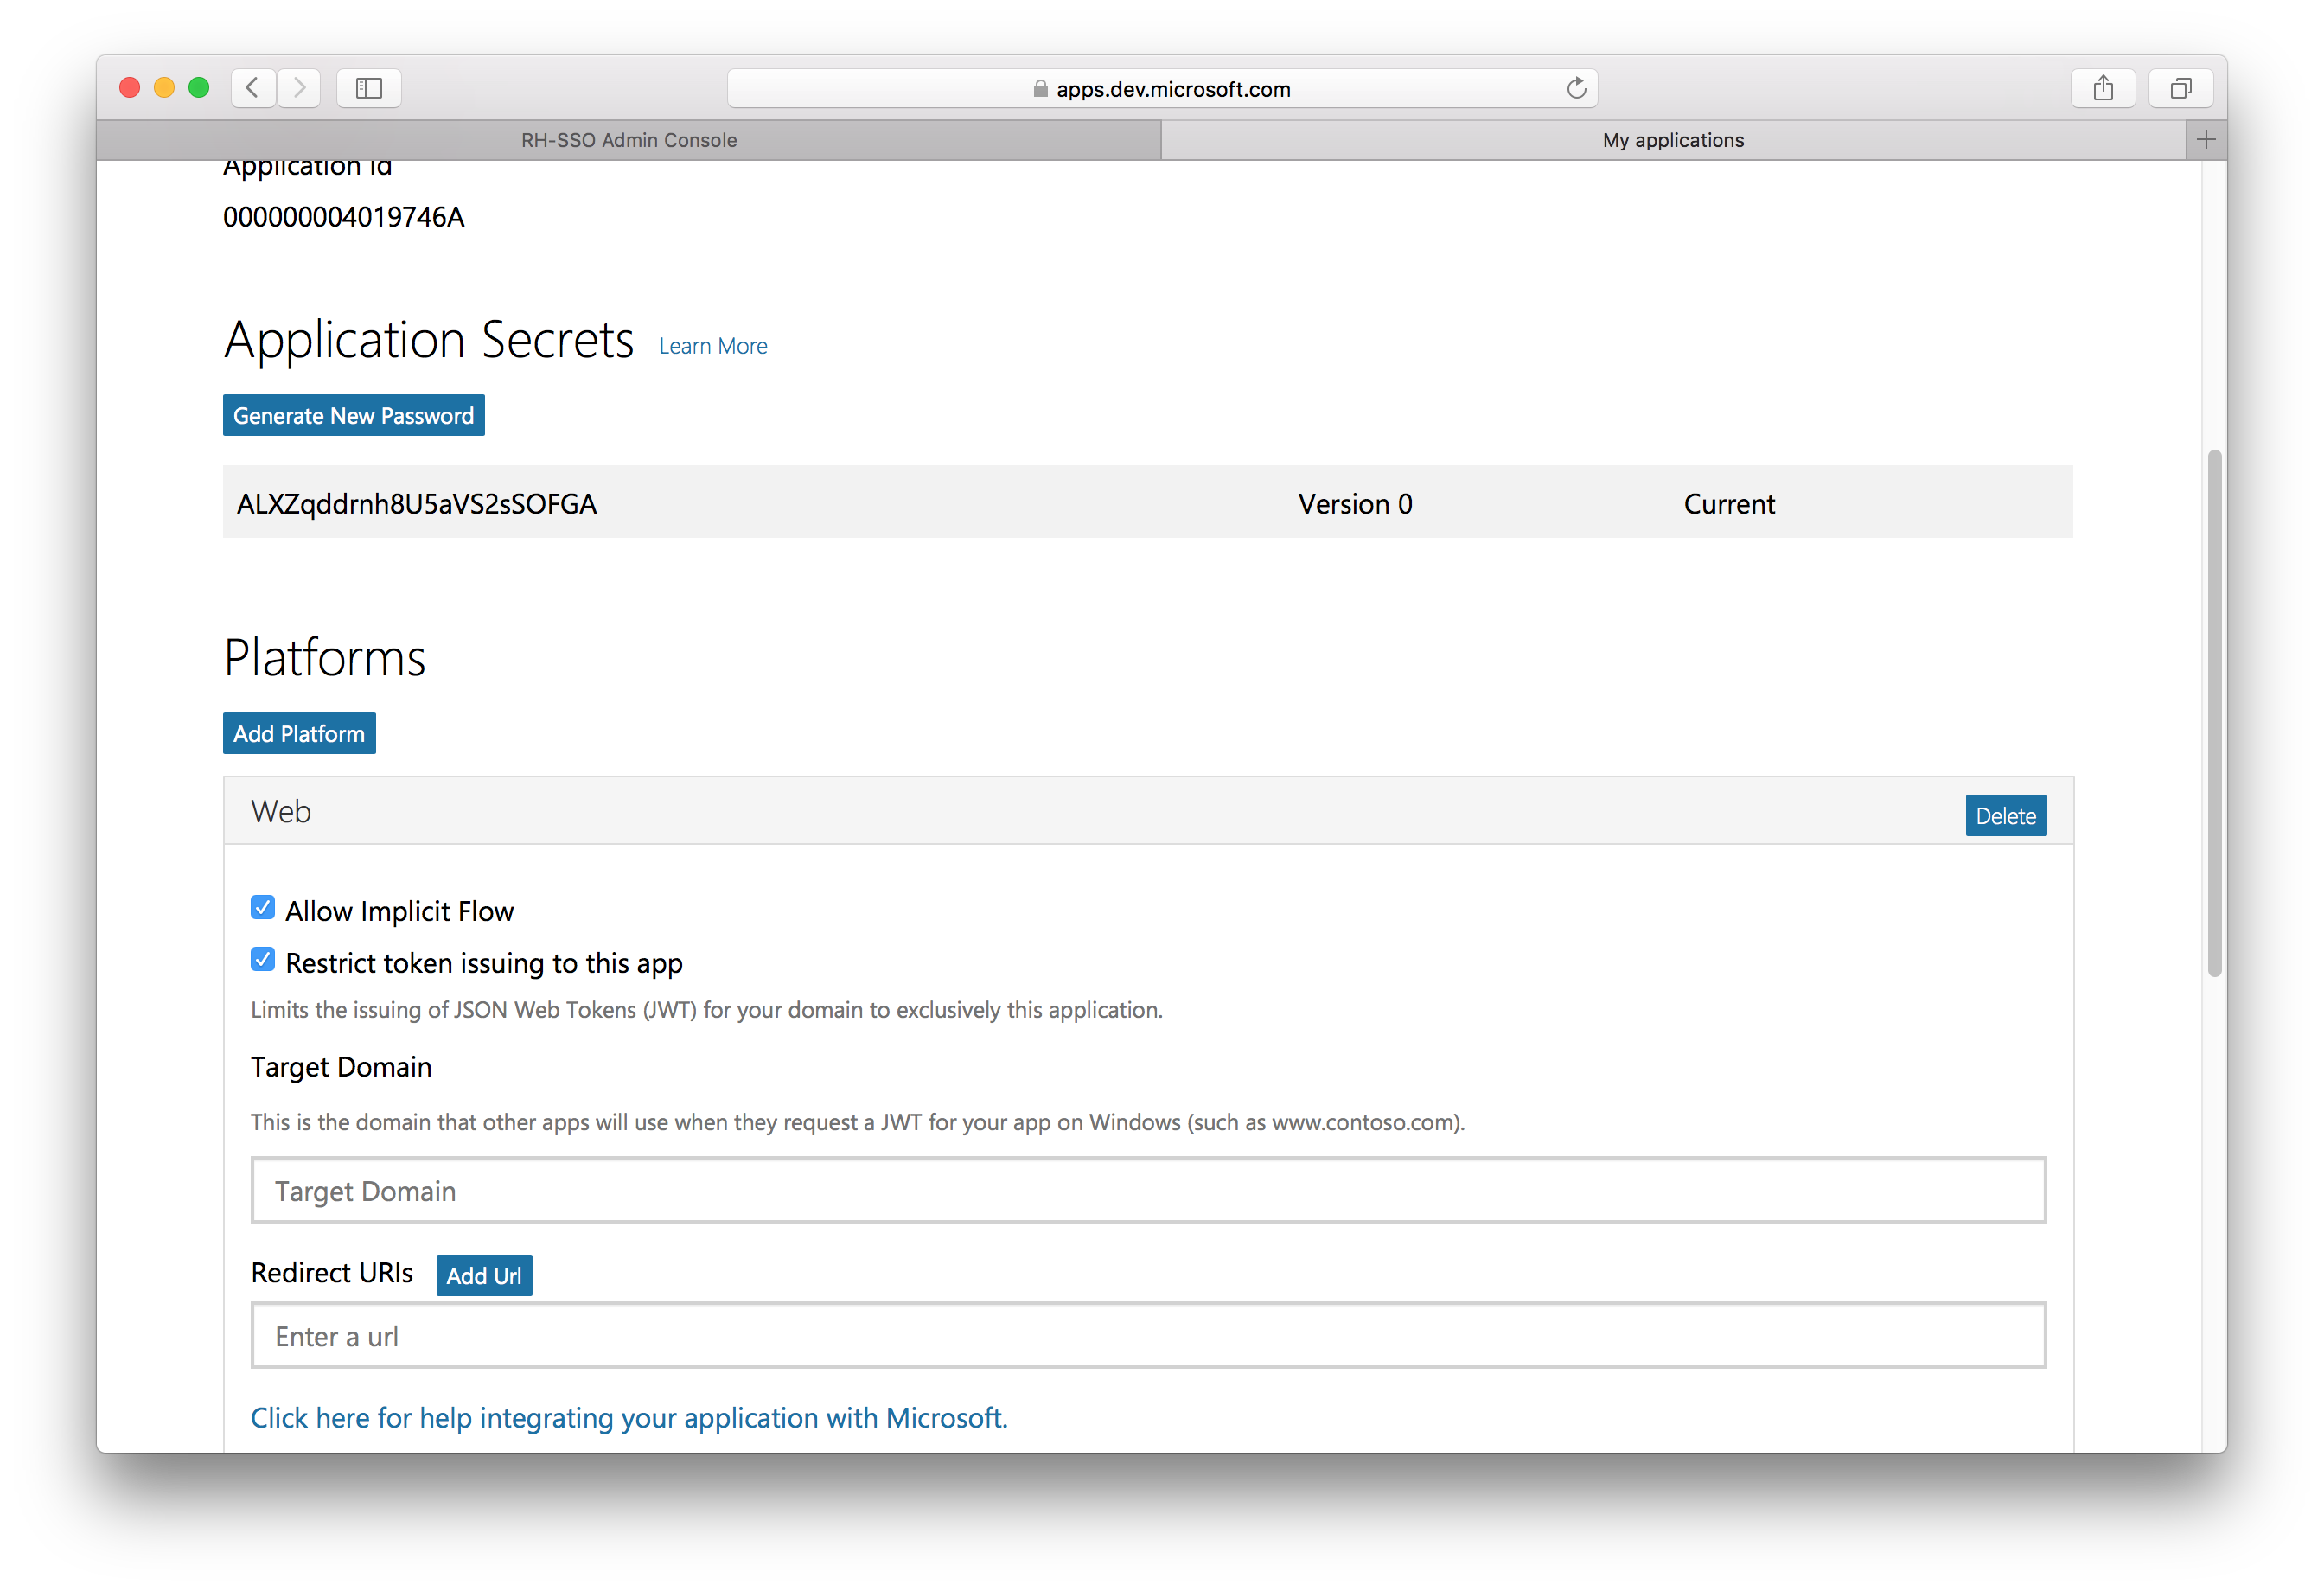Screen dimensions: 2324x1591
Task: Reload the page with refresh icon
Action: coord(1576,88)
